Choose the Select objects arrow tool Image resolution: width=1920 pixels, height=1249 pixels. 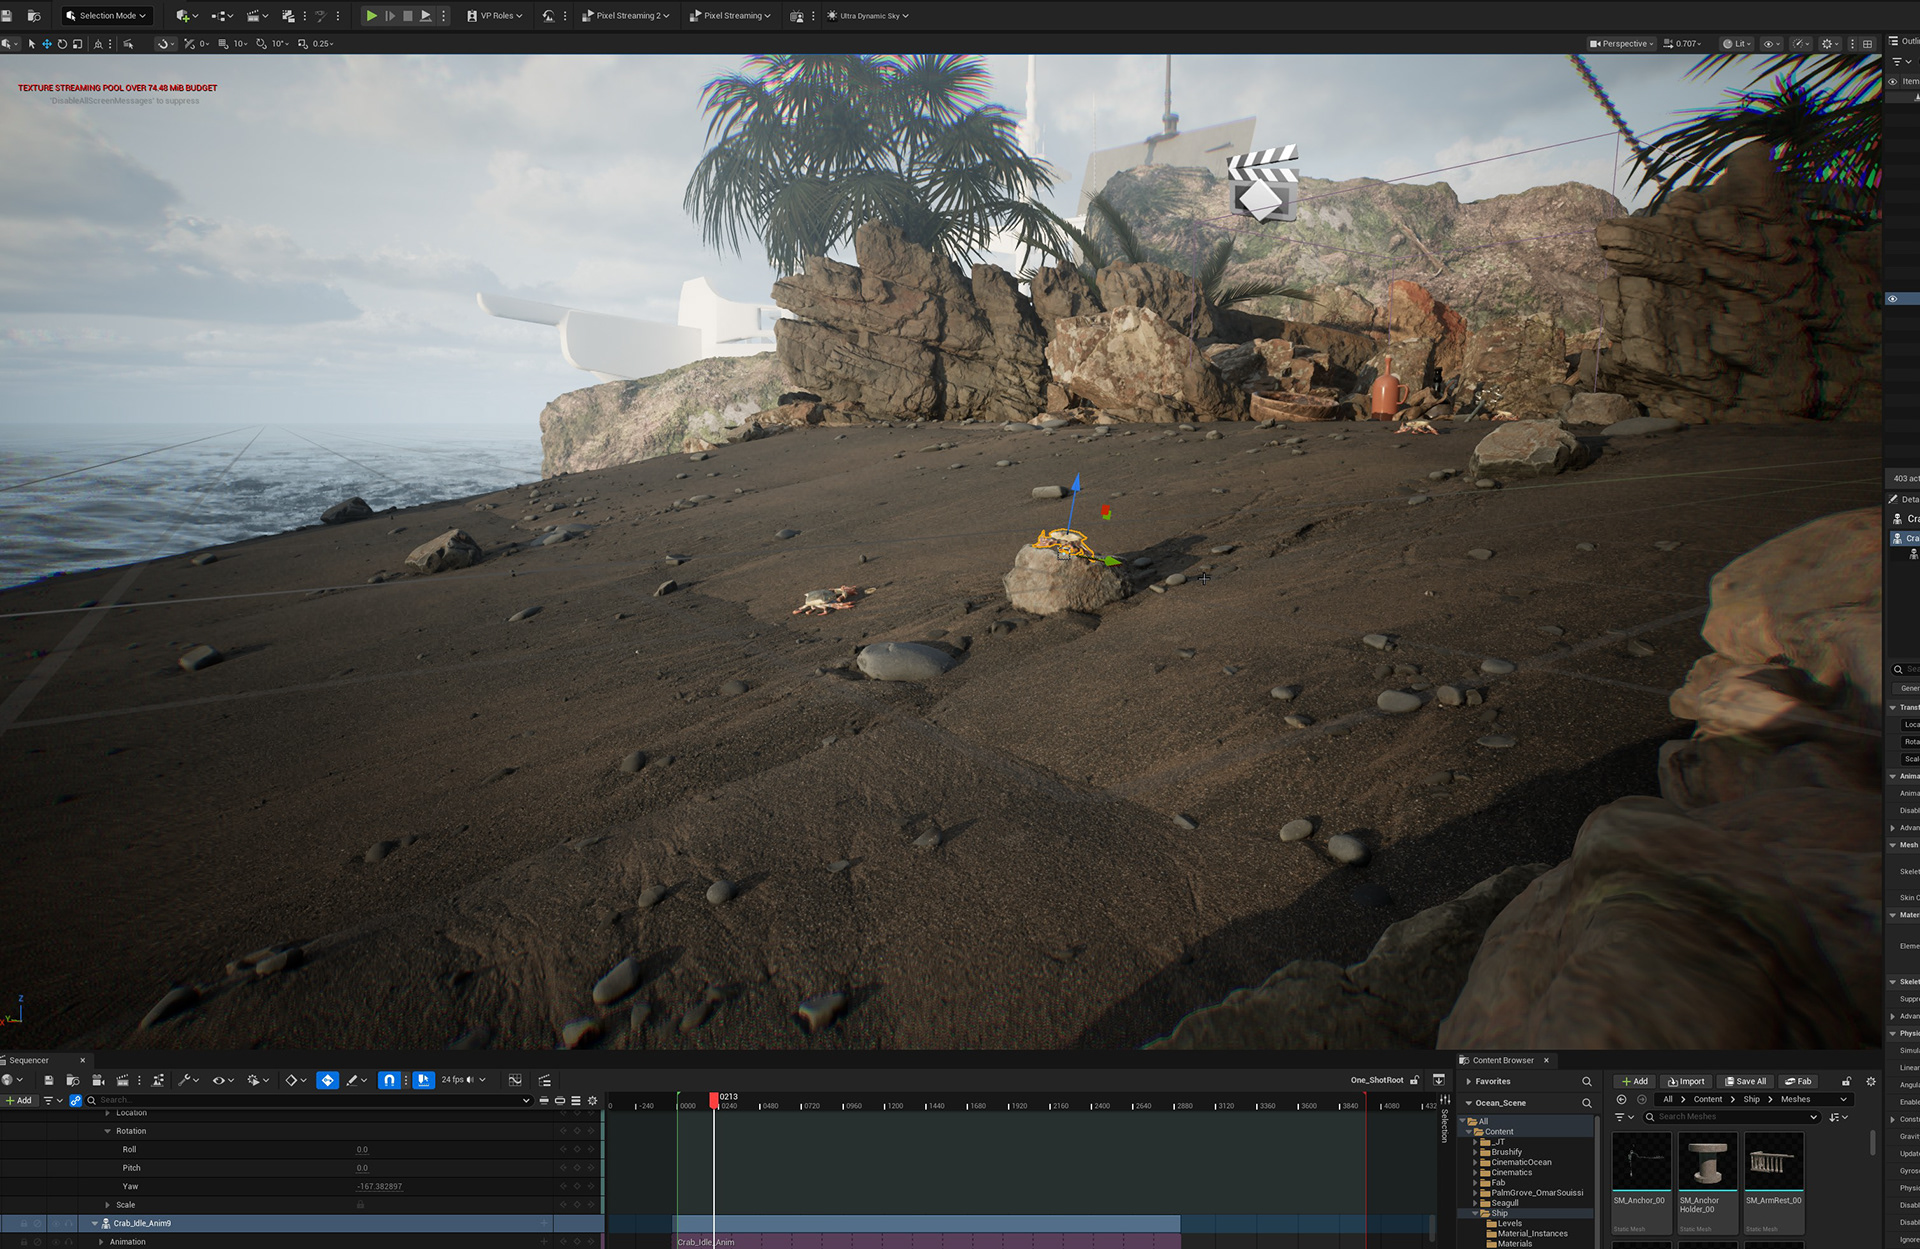[x=32, y=44]
